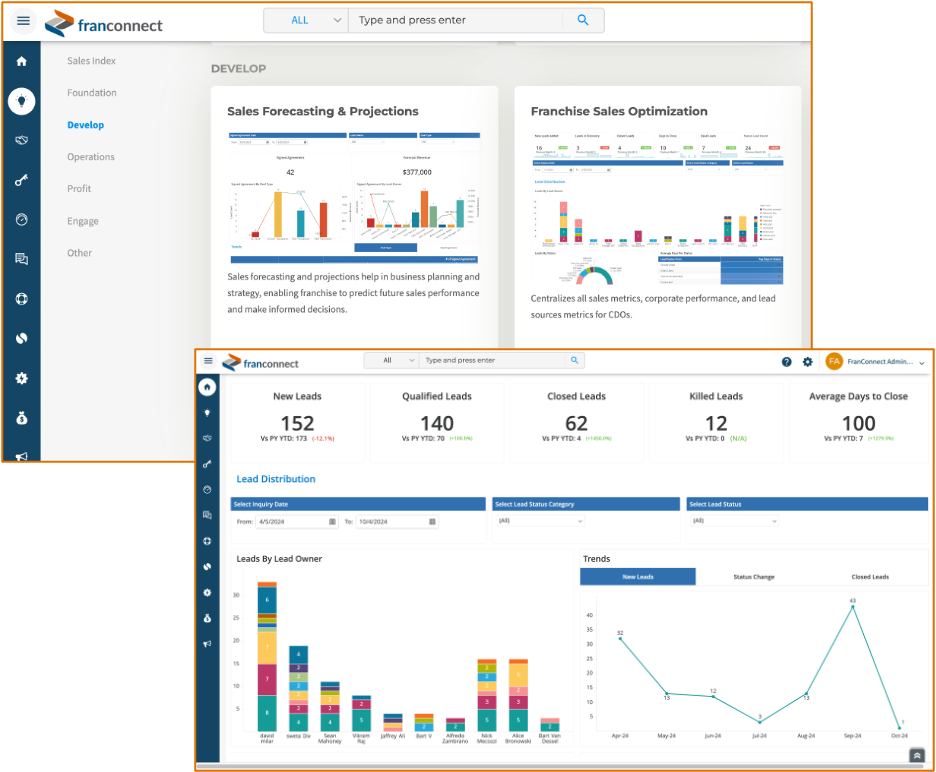Select lightbulb icon in back window sidebar
Screen dimensions: 936x772
pos(21,101)
